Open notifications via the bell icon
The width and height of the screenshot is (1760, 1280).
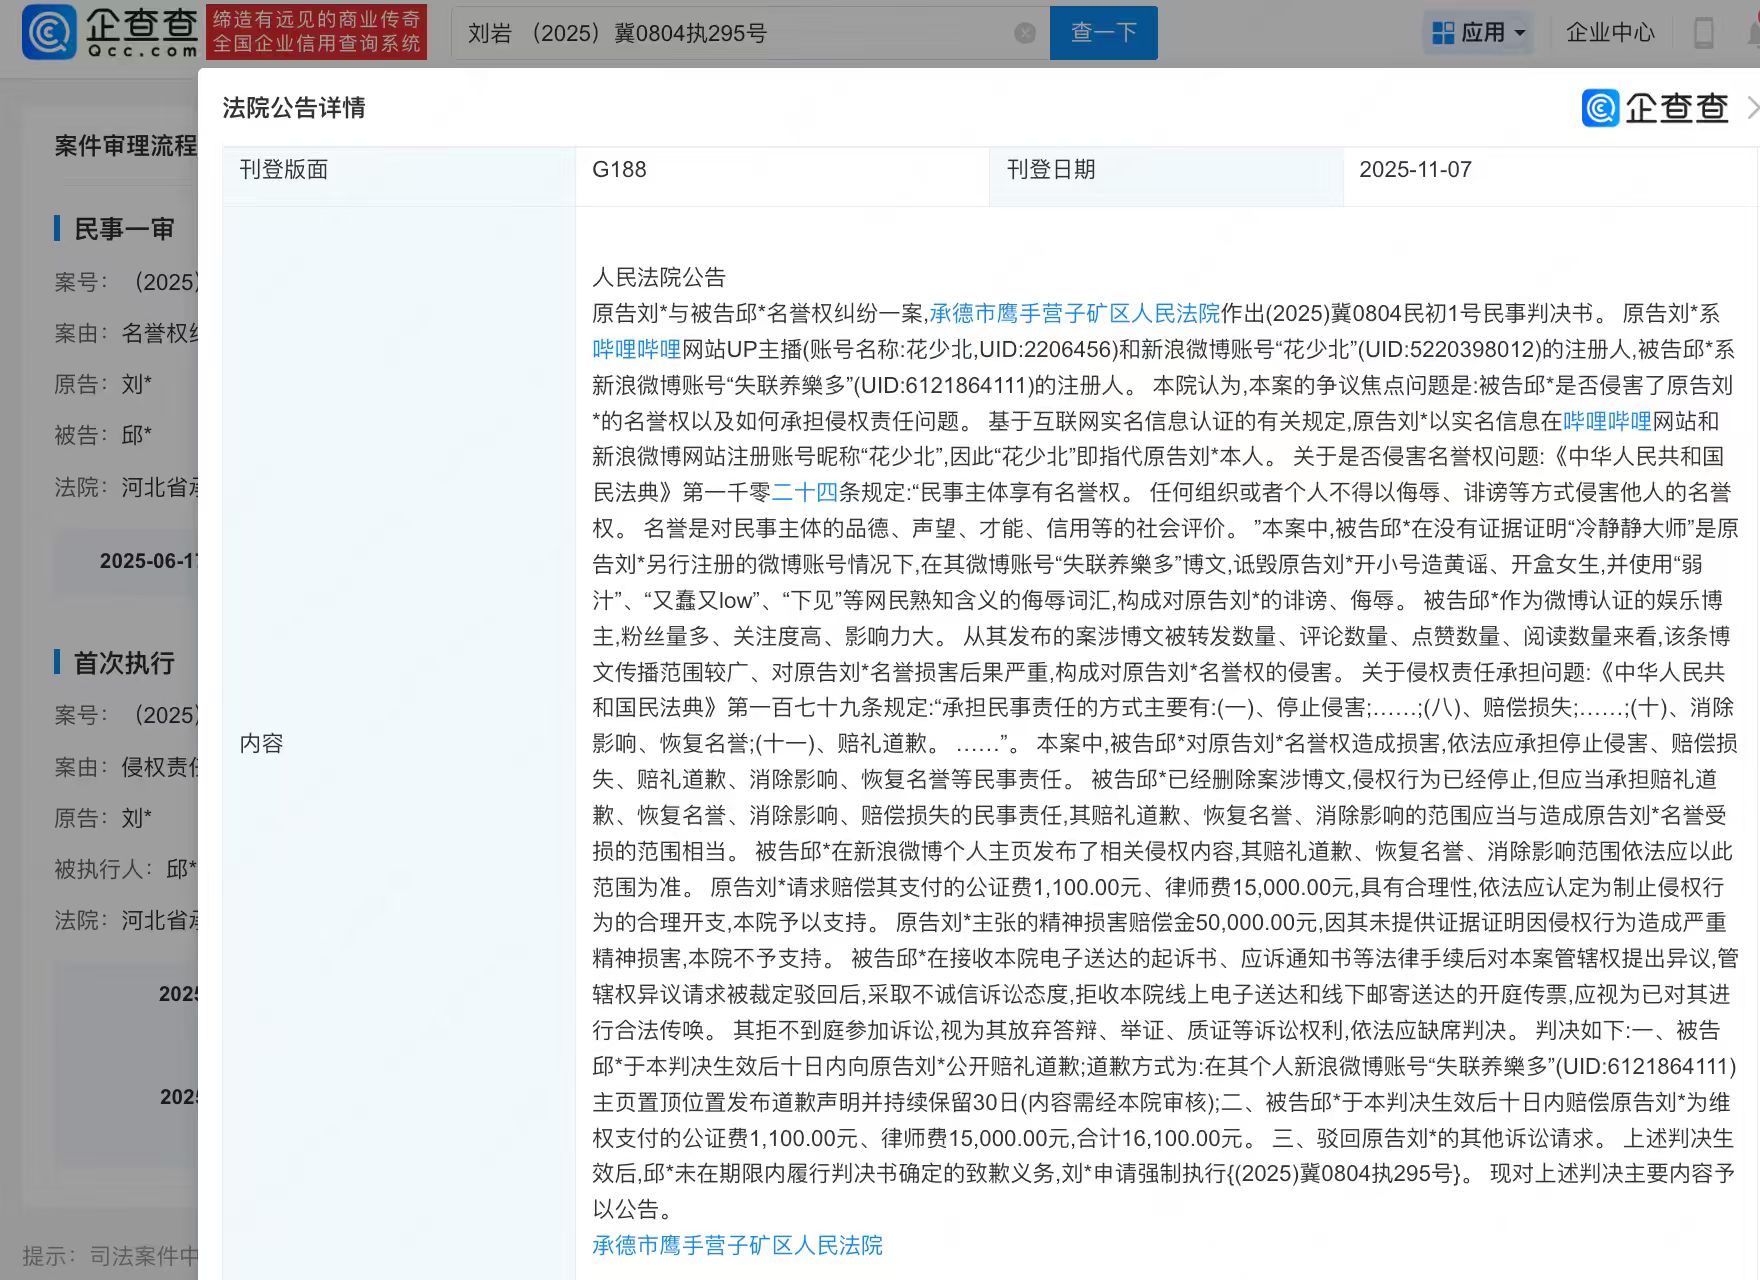point(1753,33)
